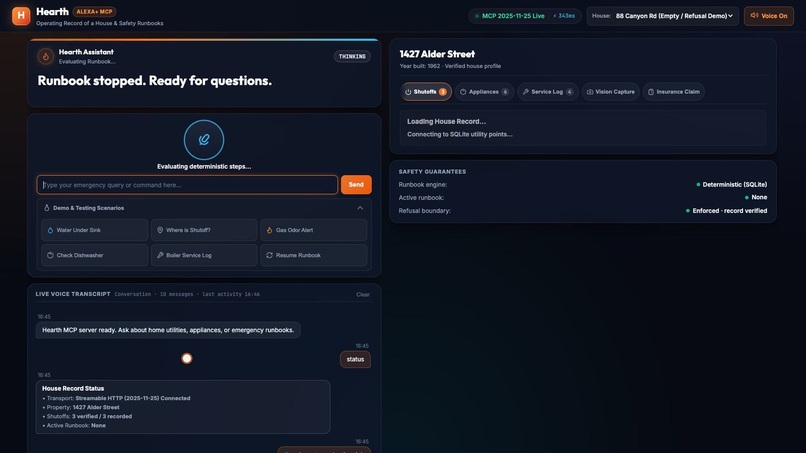Click the power icon on Shutoffs tab

click(408, 92)
